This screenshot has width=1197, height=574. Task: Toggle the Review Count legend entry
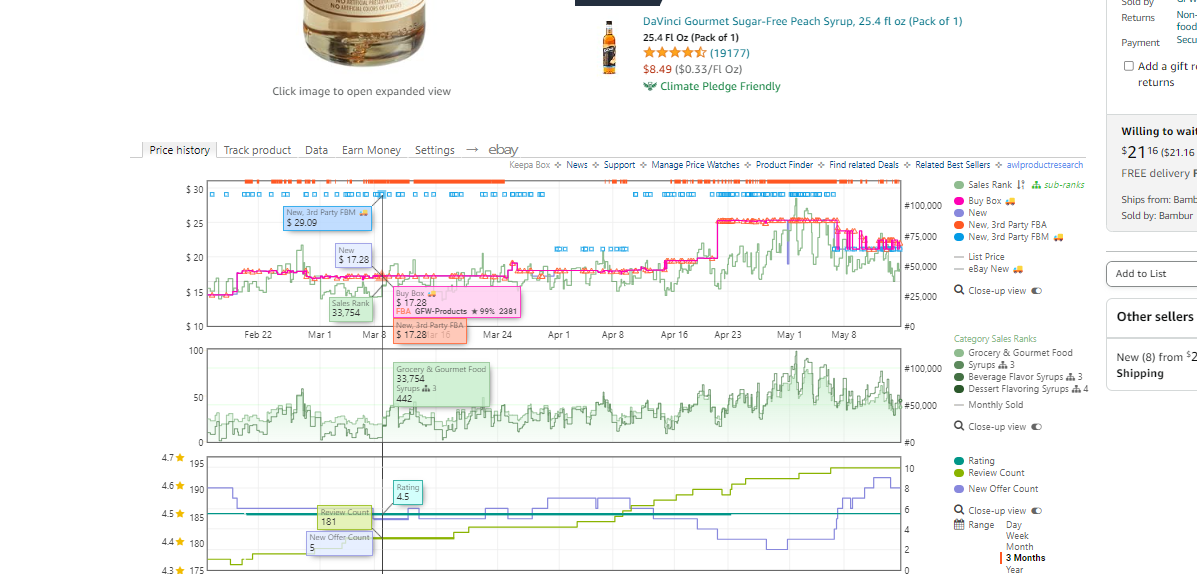click(989, 473)
